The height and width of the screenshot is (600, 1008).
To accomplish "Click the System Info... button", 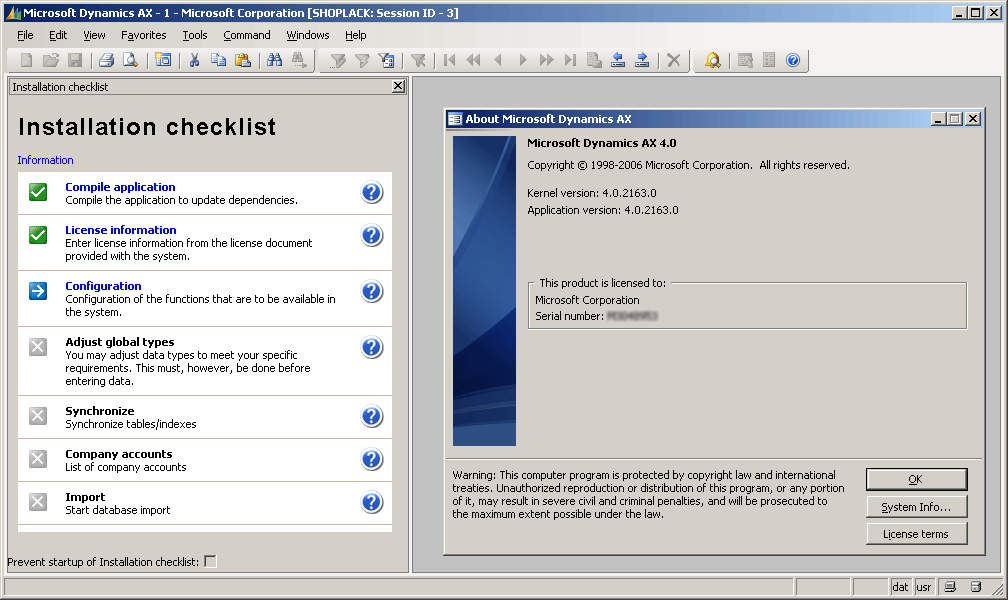I will coord(916,507).
